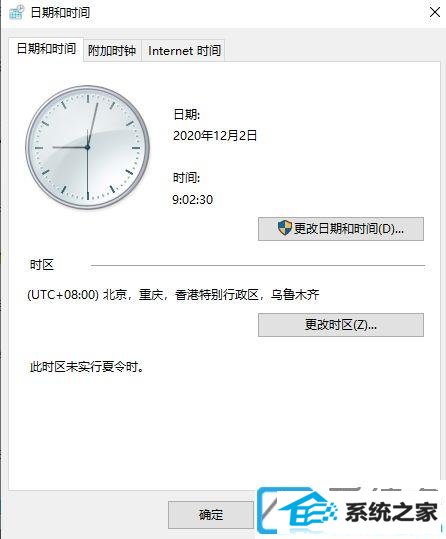Click the UAC shield icon on change date button
Image resolution: width=446 pixels, height=539 pixels.
coord(284,228)
